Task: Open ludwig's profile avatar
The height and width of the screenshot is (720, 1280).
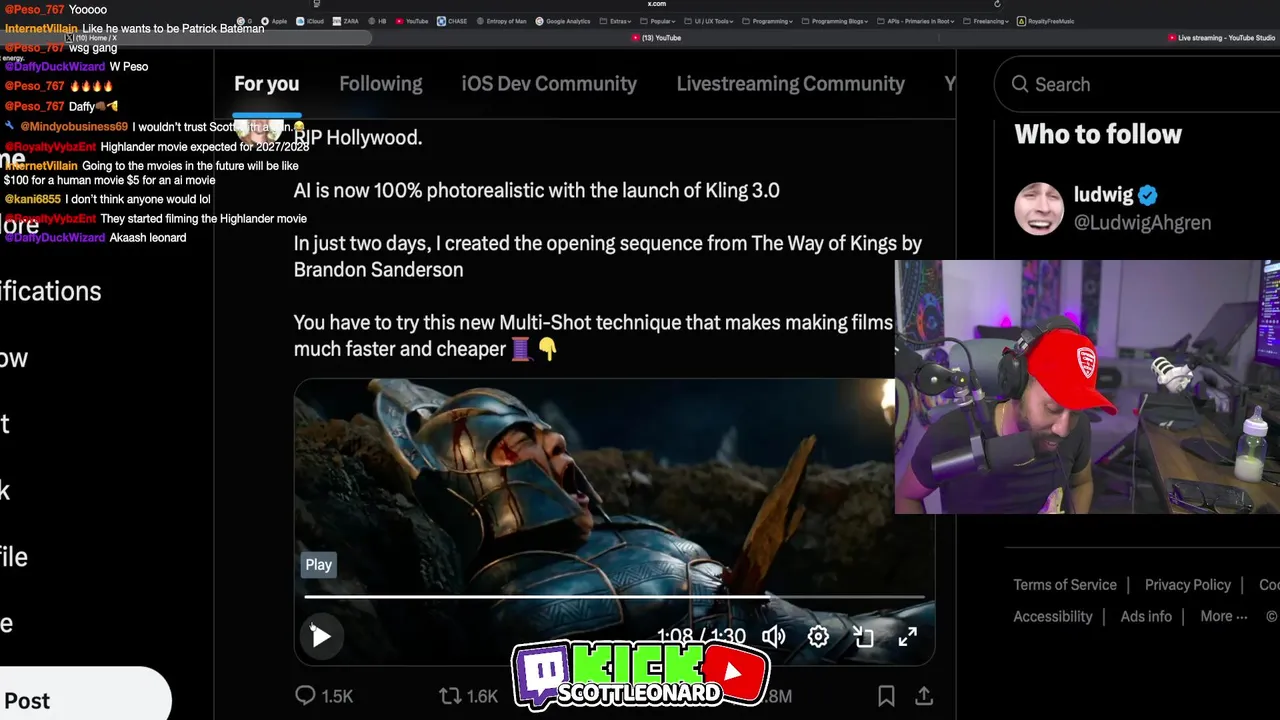Action: coord(1039,208)
